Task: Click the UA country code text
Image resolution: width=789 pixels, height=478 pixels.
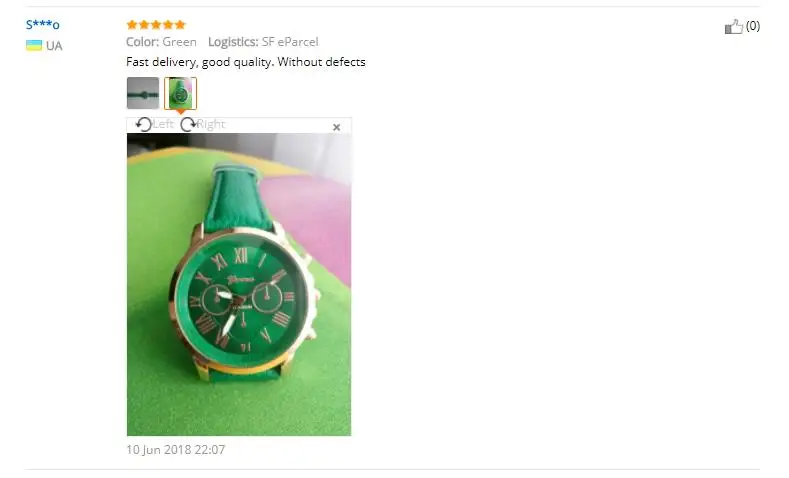Action: (54, 46)
